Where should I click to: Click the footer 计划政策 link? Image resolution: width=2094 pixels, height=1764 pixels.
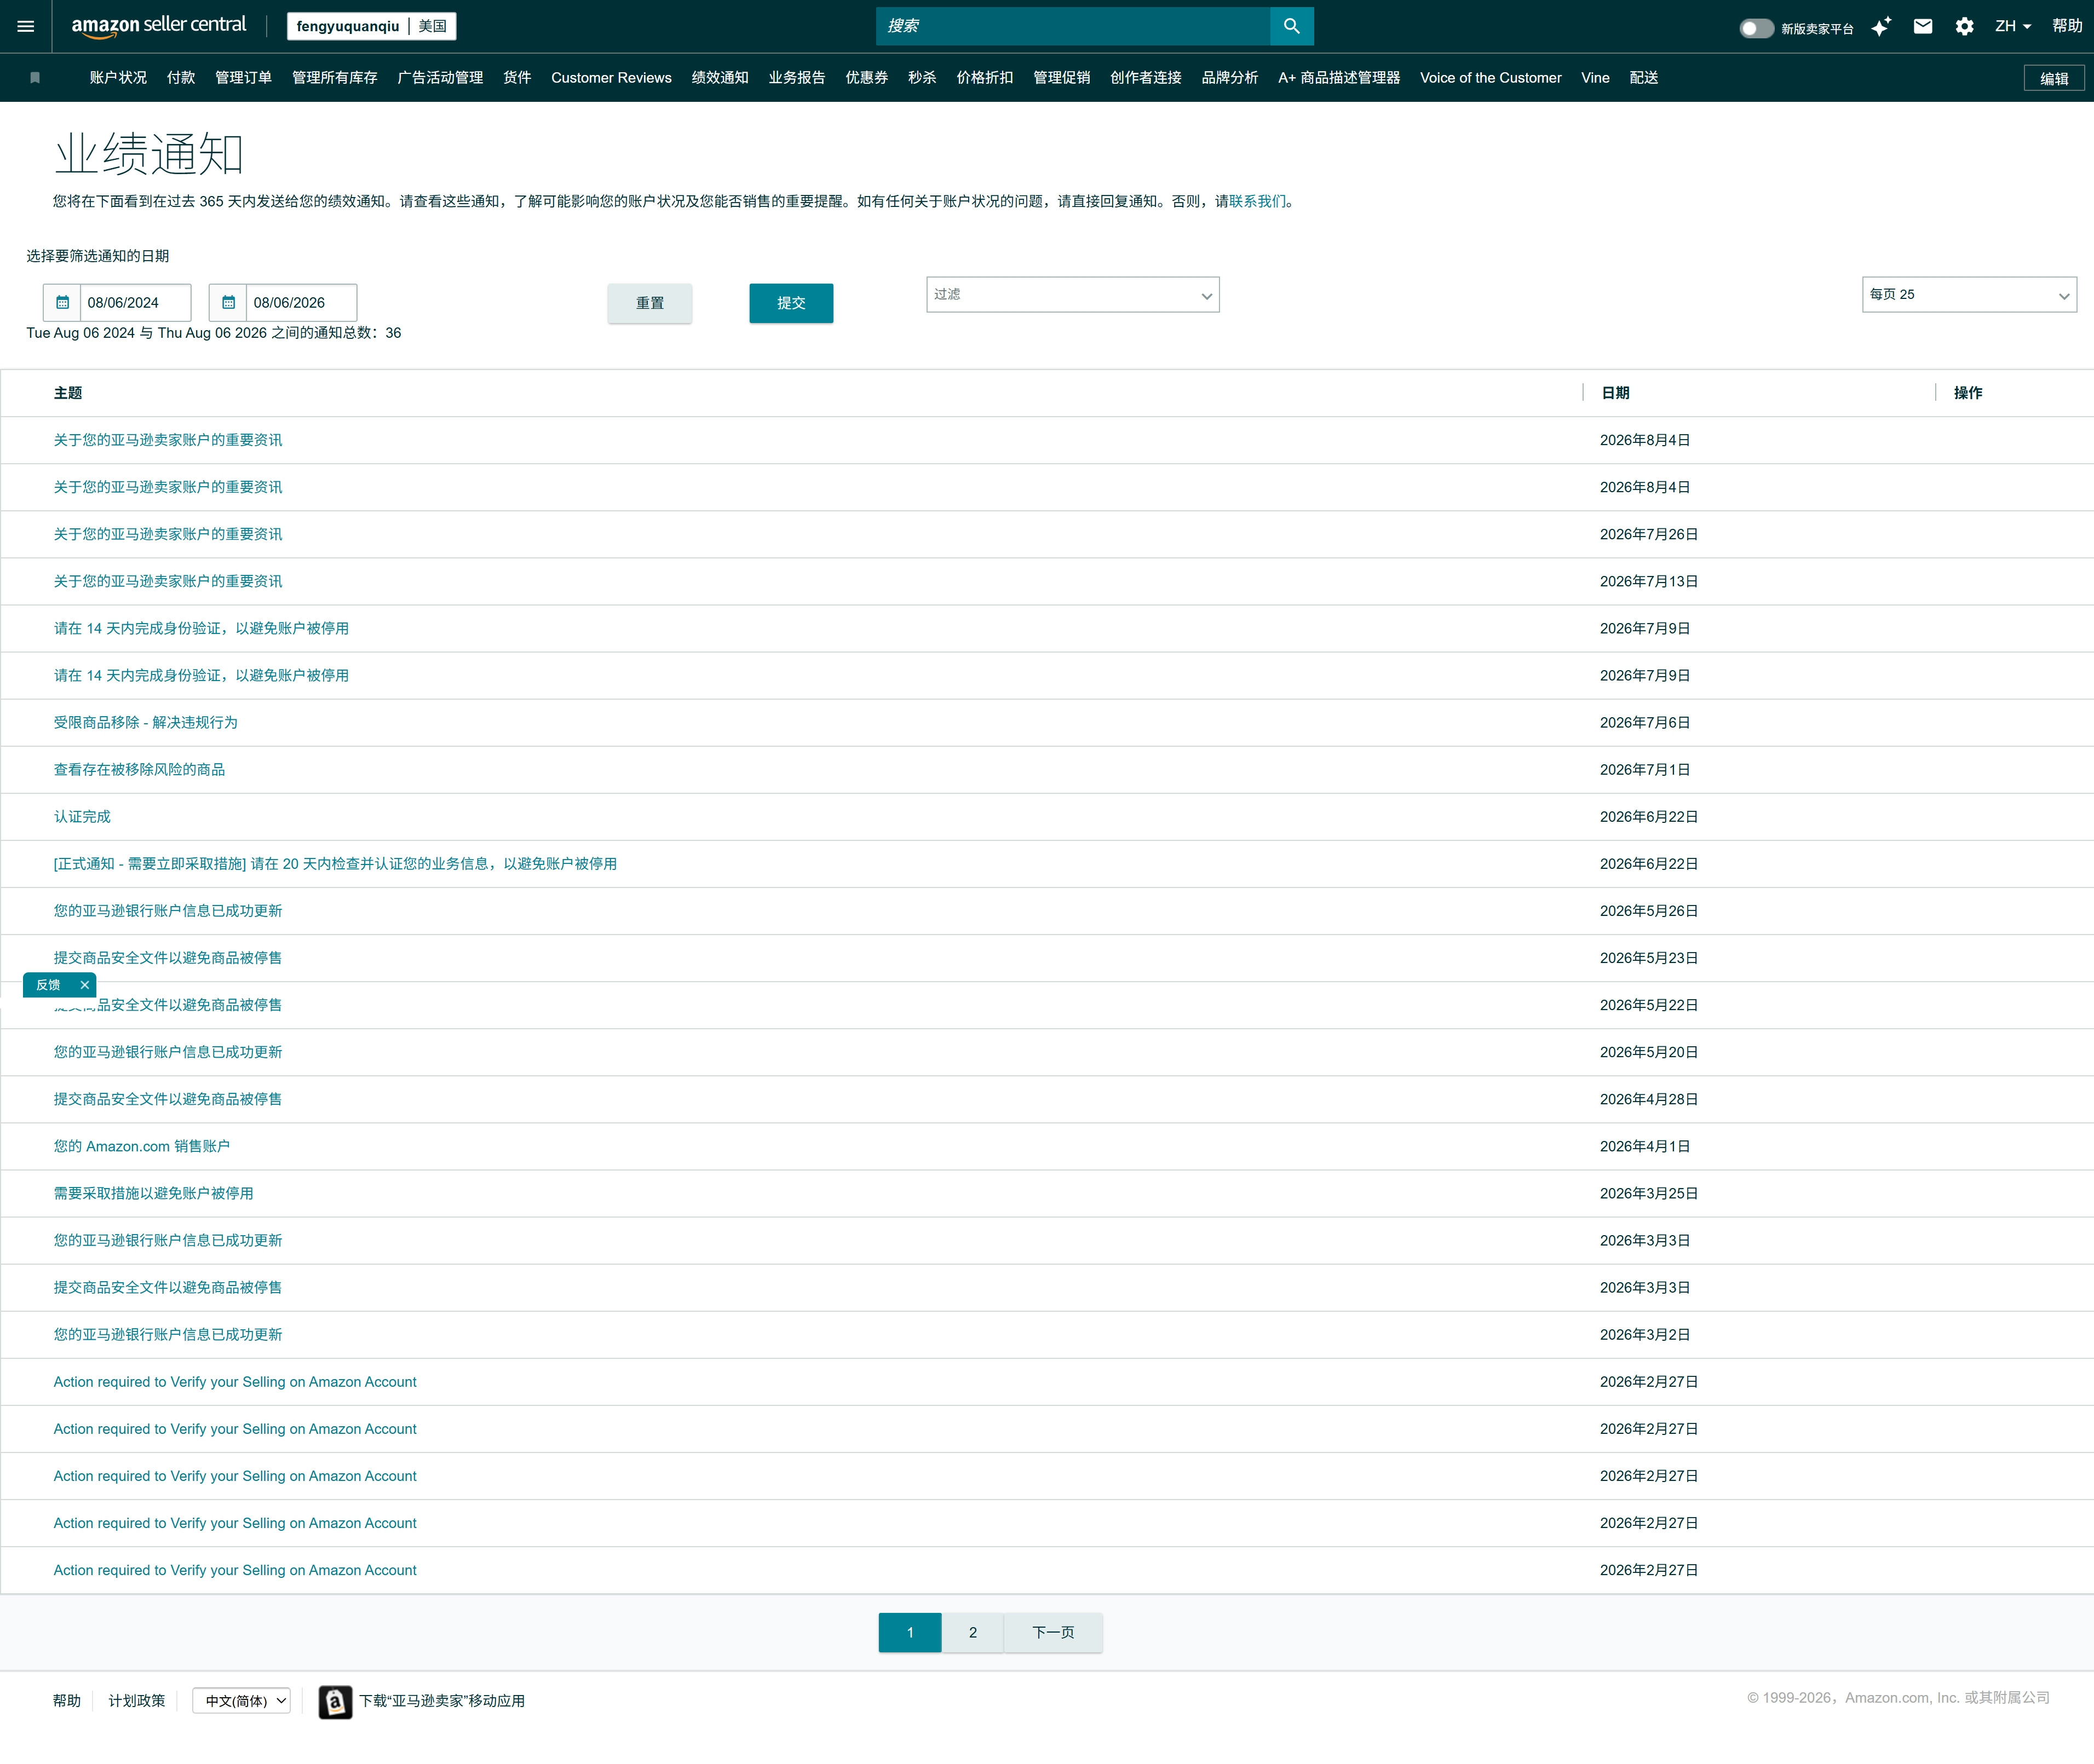(137, 1701)
